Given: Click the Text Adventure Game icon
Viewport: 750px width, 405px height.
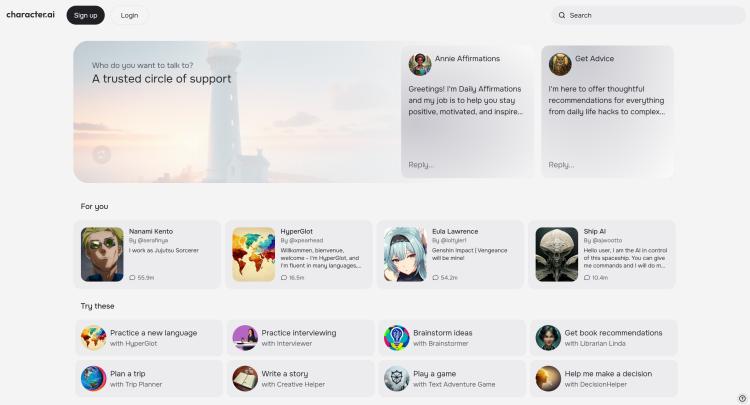Looking at the screenshot, I should [x=397, y=378].
